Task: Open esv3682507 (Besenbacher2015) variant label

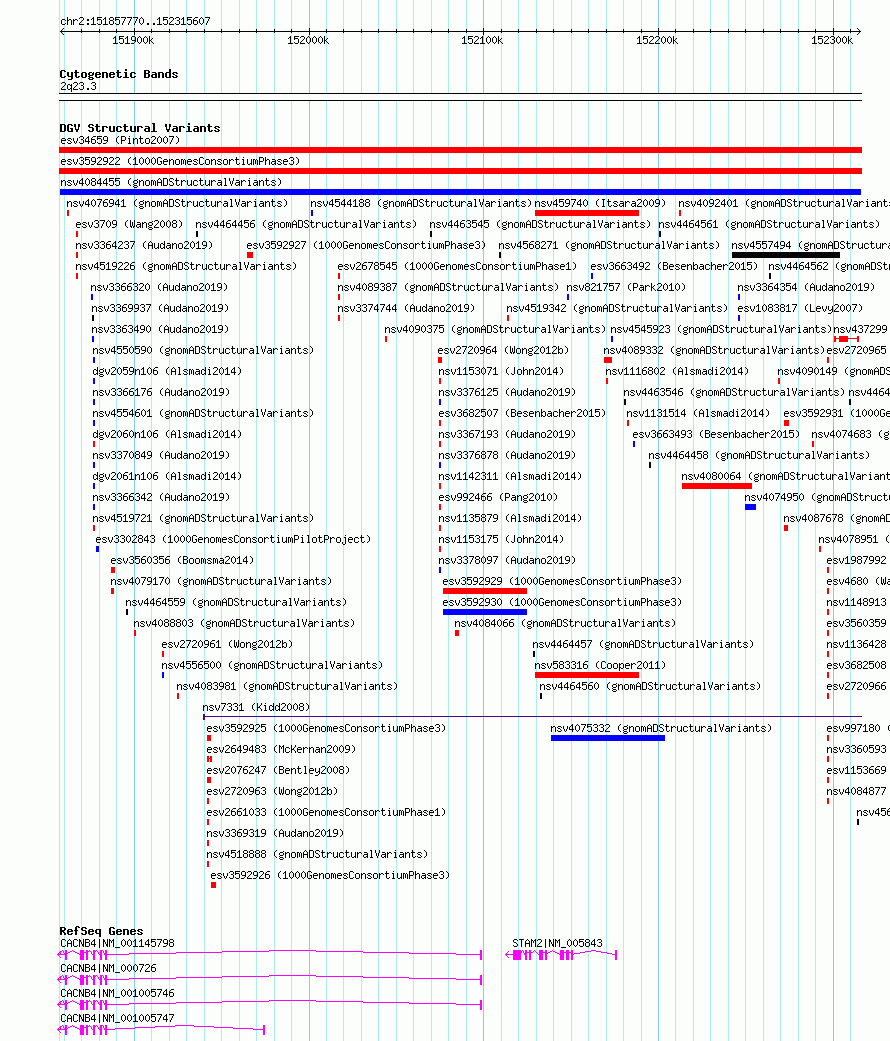Action: (x=522, y=413)
